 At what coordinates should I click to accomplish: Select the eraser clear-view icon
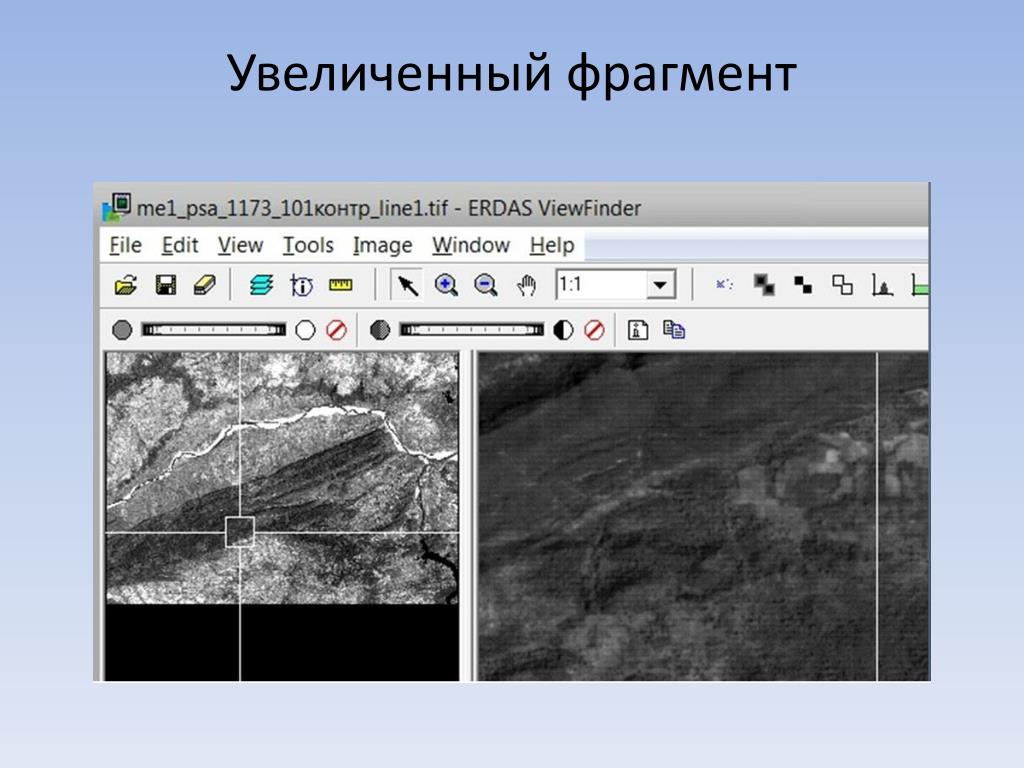pos(205,285)
